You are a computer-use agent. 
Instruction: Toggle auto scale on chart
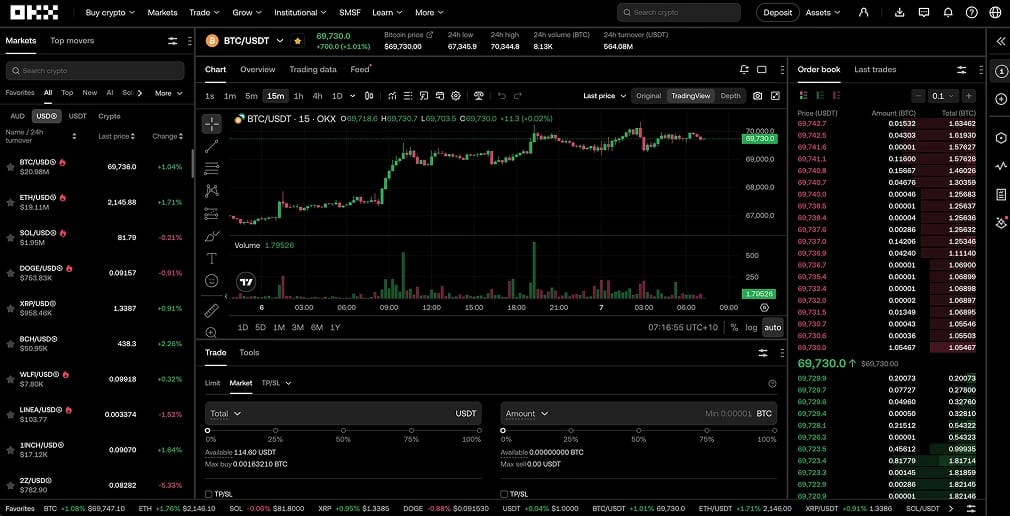click(772, 327)
